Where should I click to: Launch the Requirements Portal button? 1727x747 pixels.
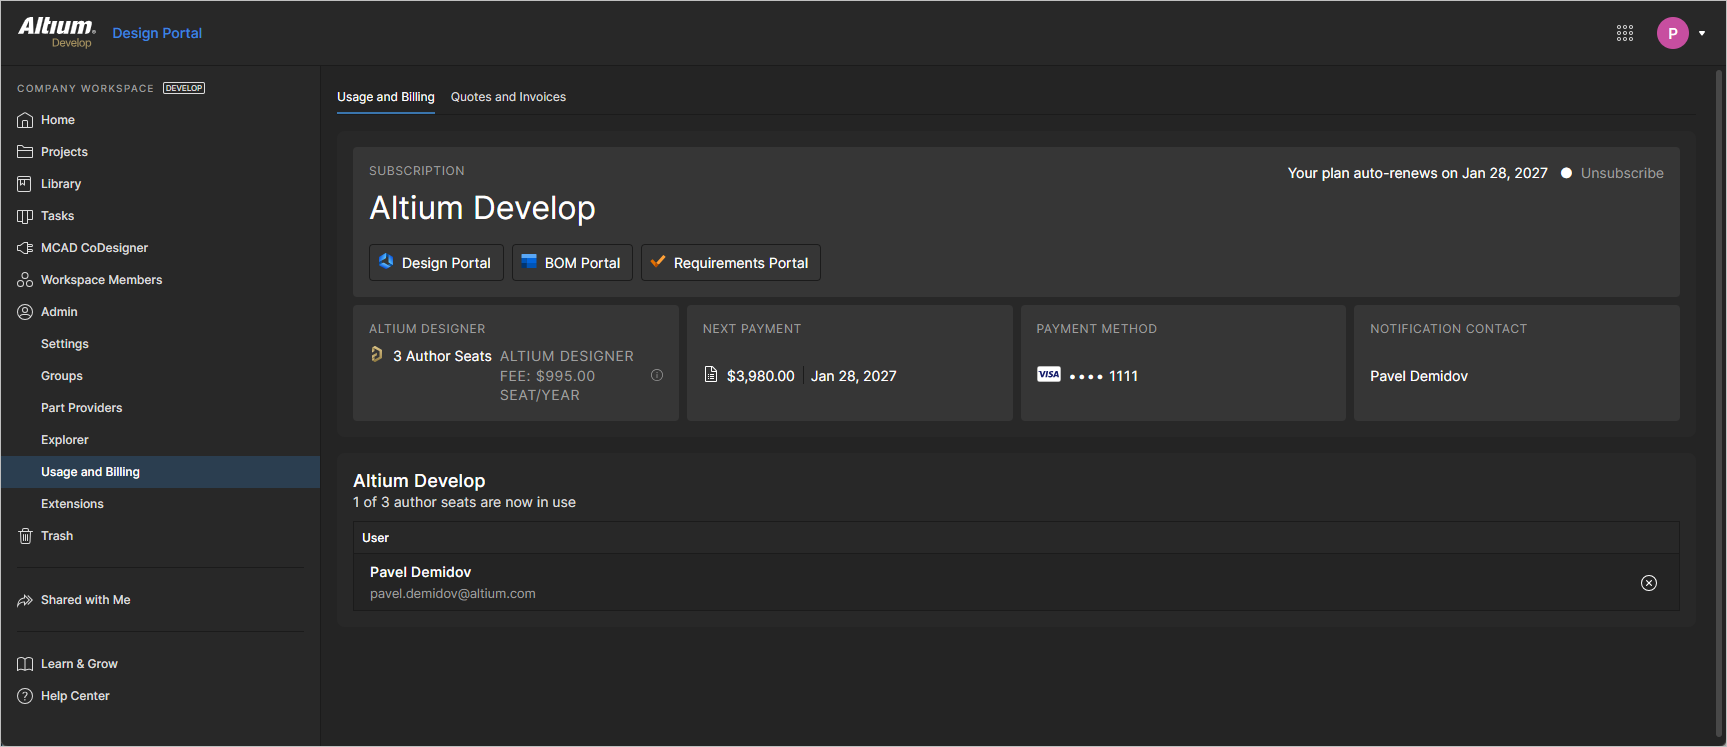tap(731, 263)
